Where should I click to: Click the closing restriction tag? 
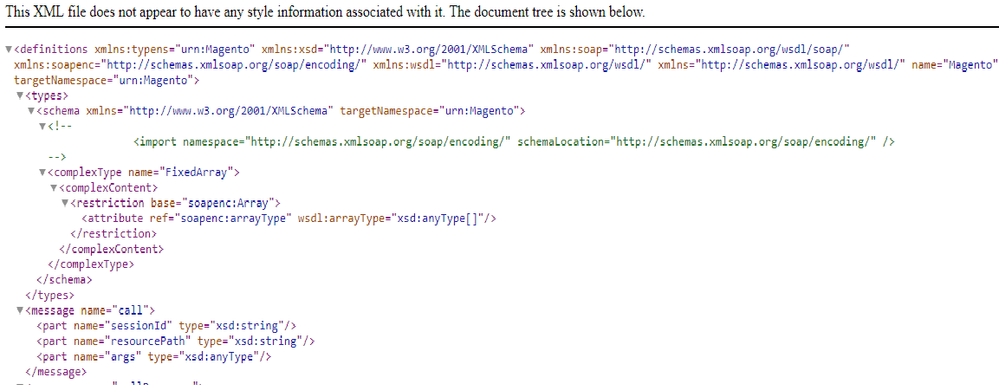click(113, 234)
